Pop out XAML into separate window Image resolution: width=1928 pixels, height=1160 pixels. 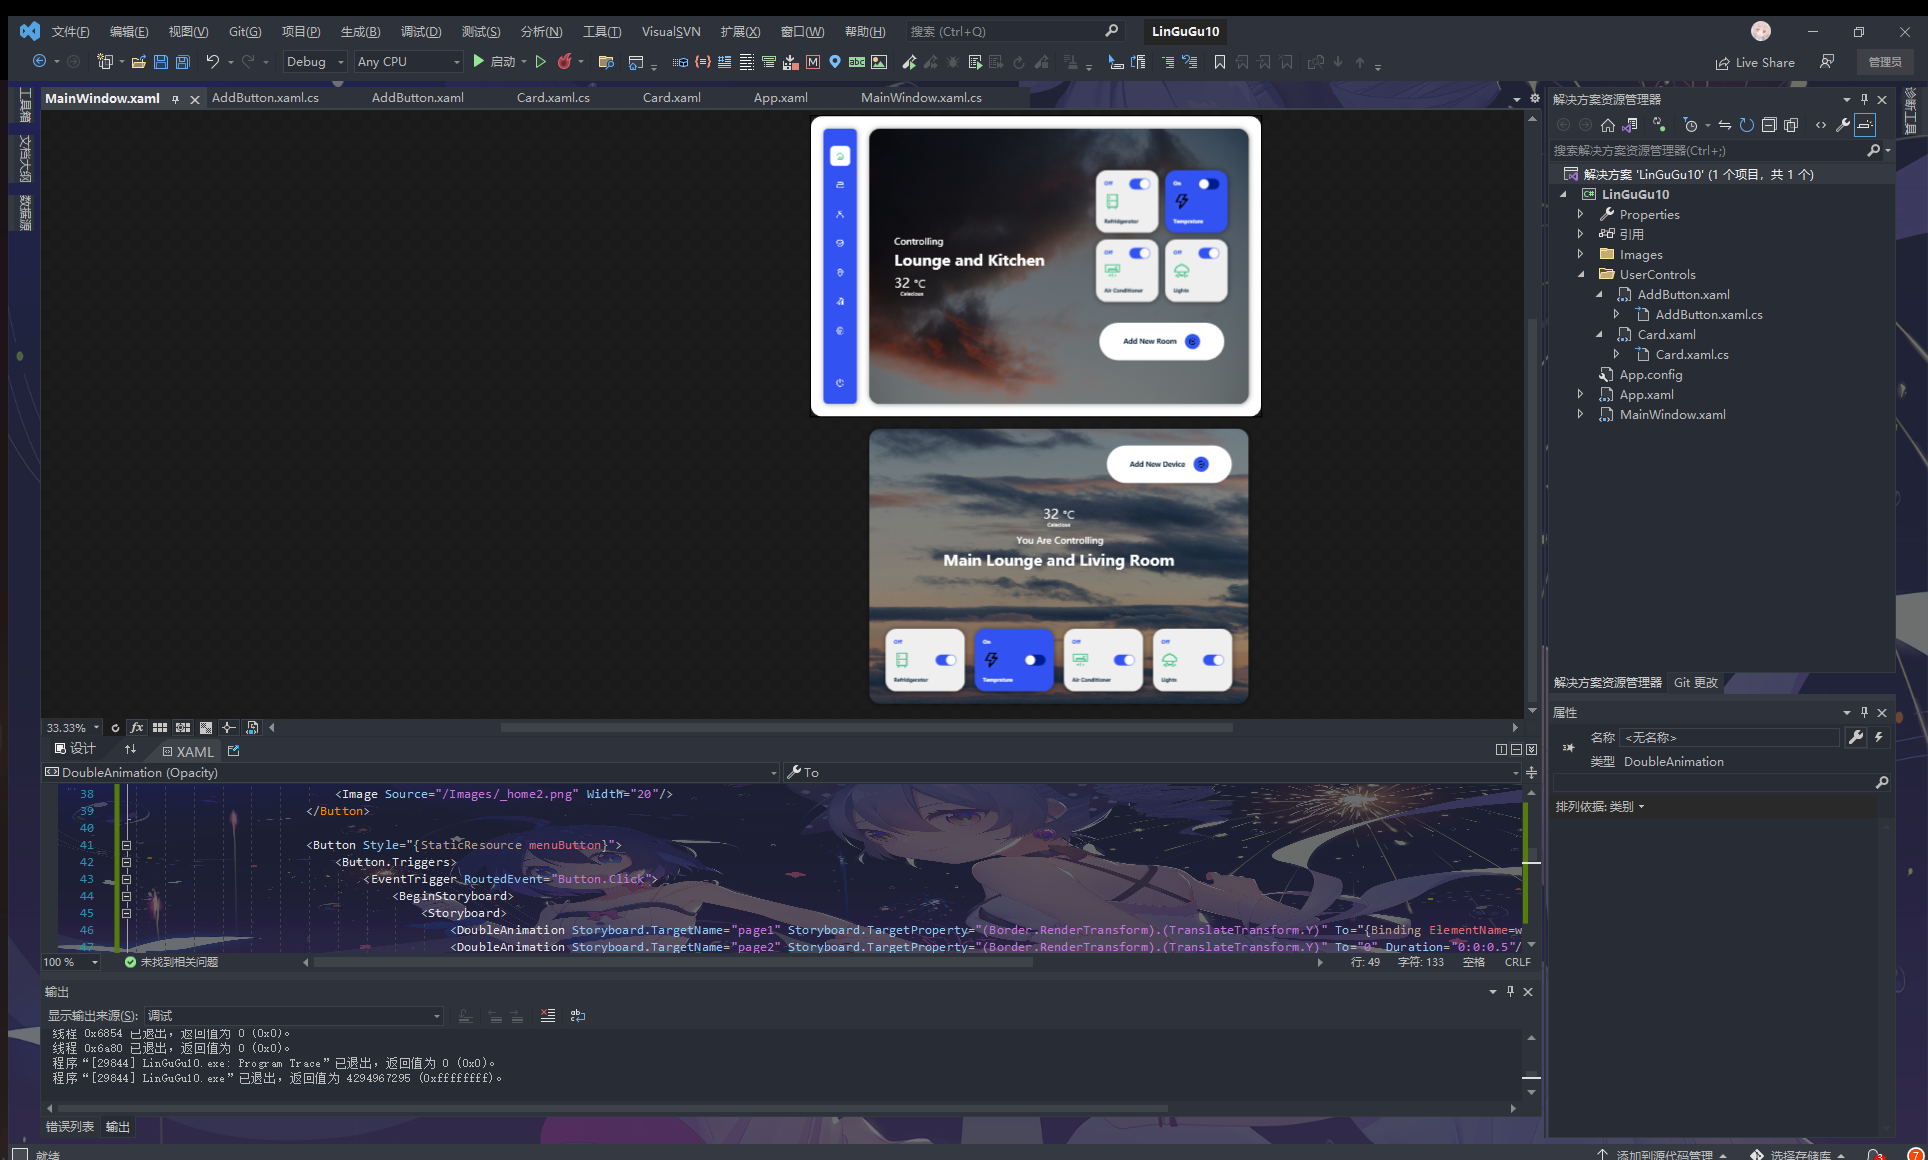point(234,750)
